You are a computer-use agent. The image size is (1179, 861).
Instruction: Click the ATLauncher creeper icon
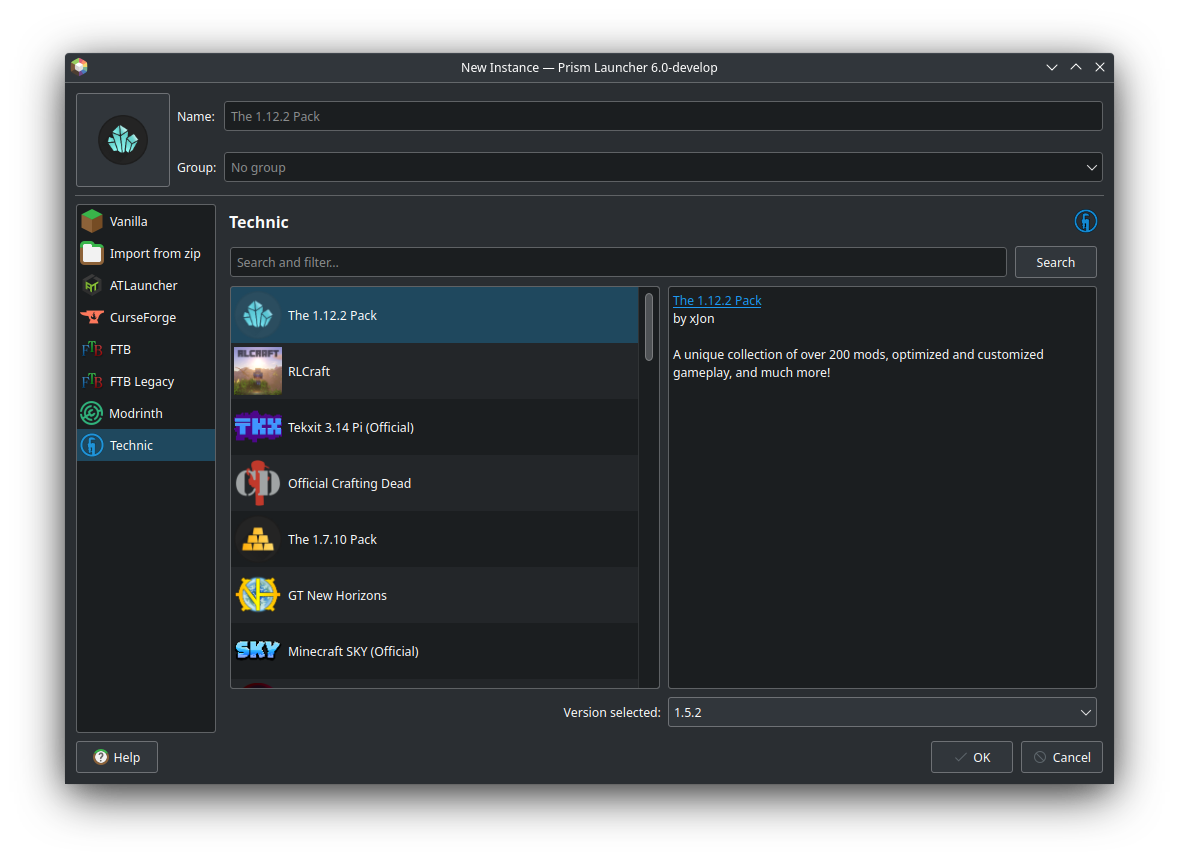pyautogui.click(x=92, y=285)
